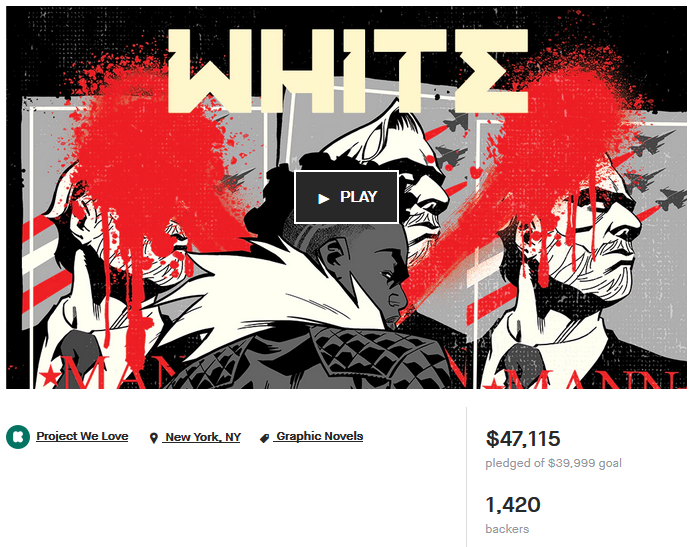The width and height of the screenshot is (693, 547).
Task: Click the location pin icon
Action: click(153, 438)
